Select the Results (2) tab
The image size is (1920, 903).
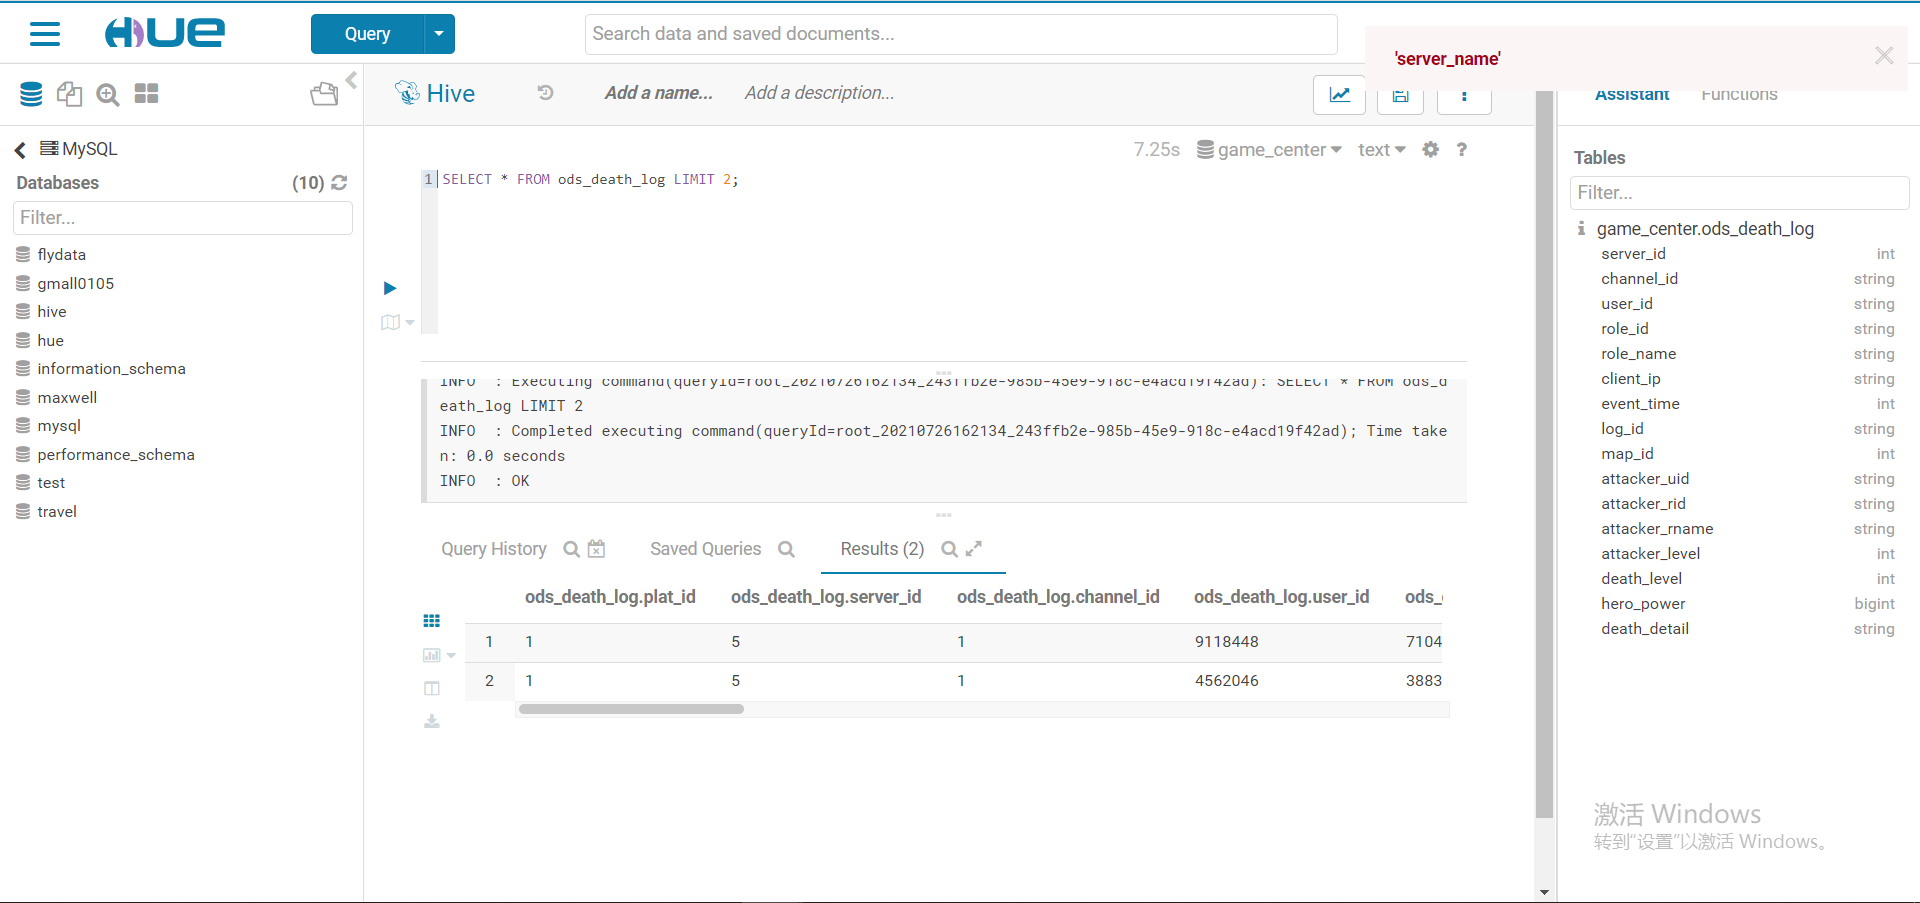pyautogui.click(x=882, y=549)
